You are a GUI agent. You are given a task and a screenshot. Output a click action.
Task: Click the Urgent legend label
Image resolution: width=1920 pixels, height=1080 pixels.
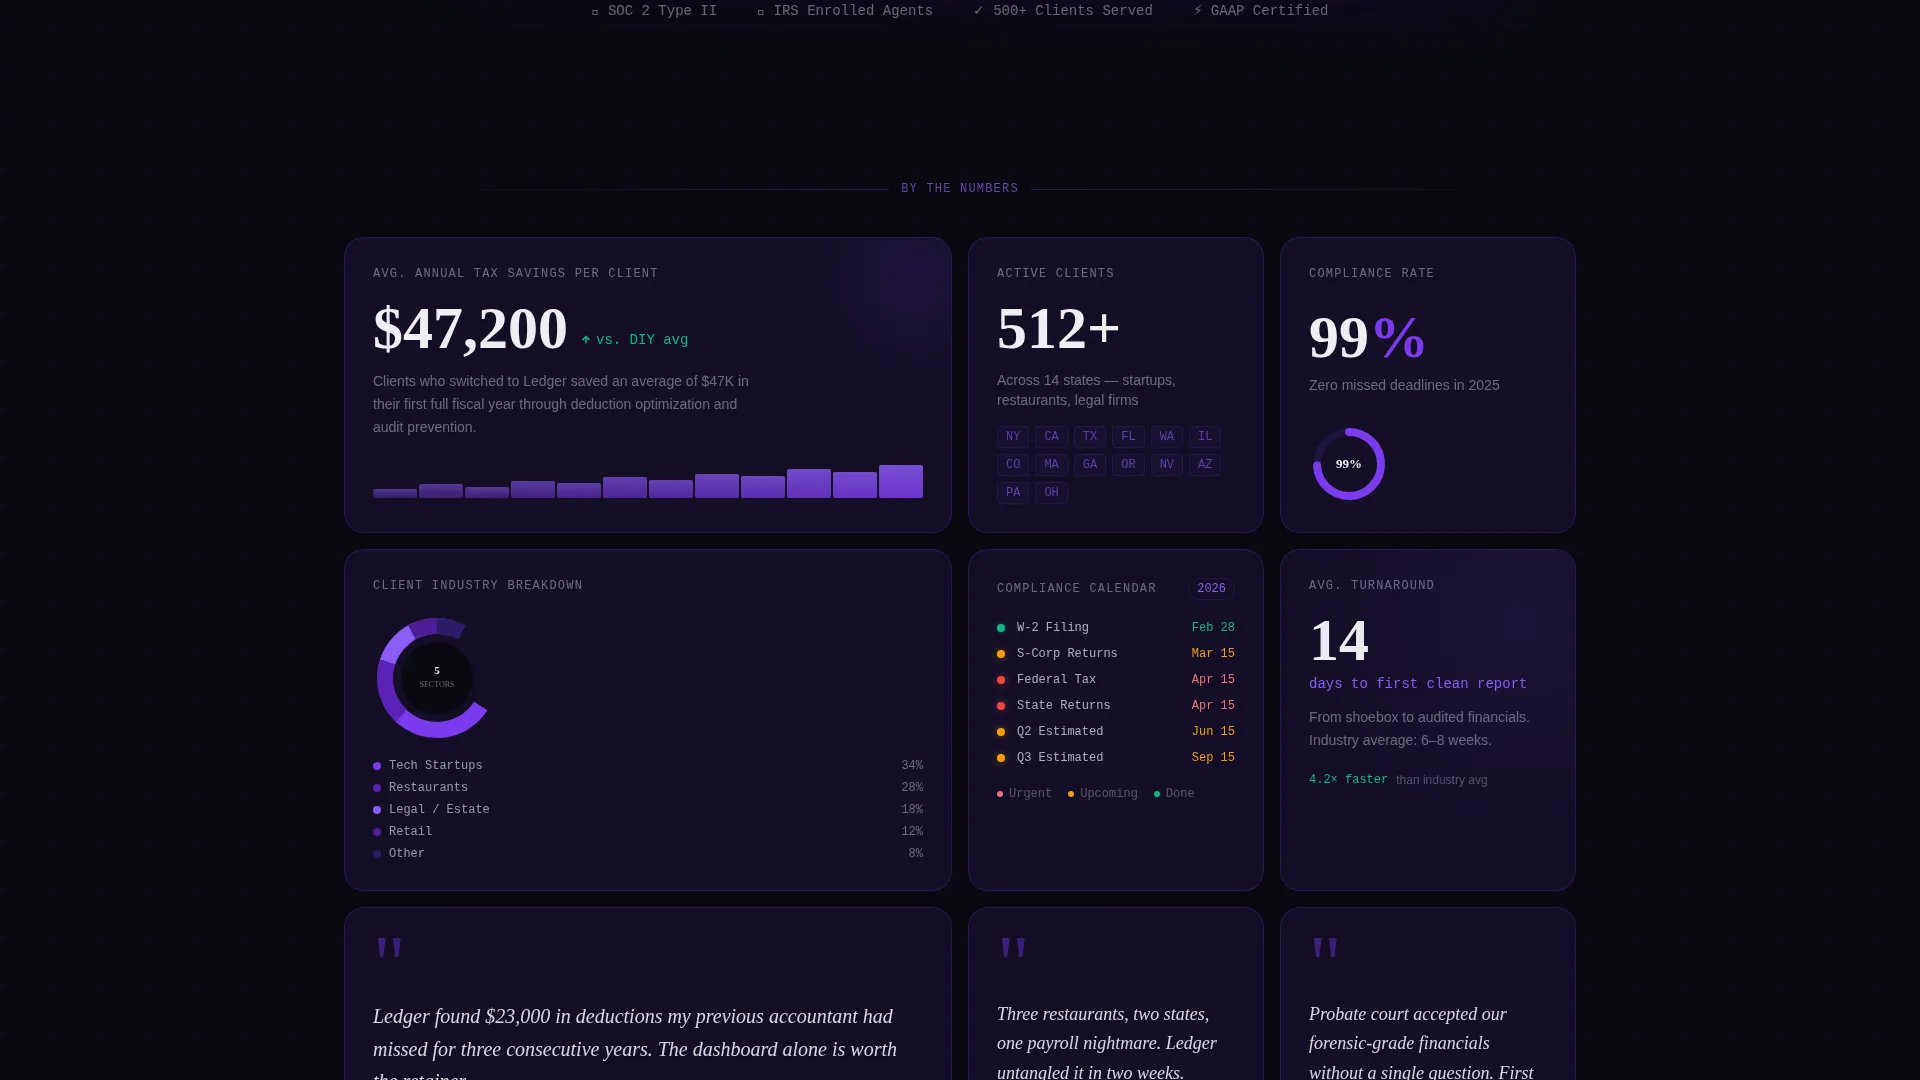[x=1024, y=794]
